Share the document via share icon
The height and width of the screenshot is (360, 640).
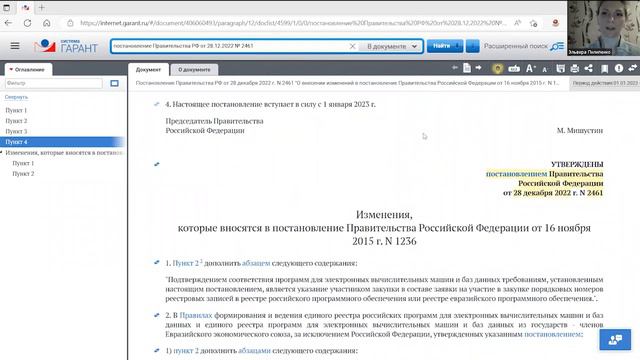coord(589,69)
